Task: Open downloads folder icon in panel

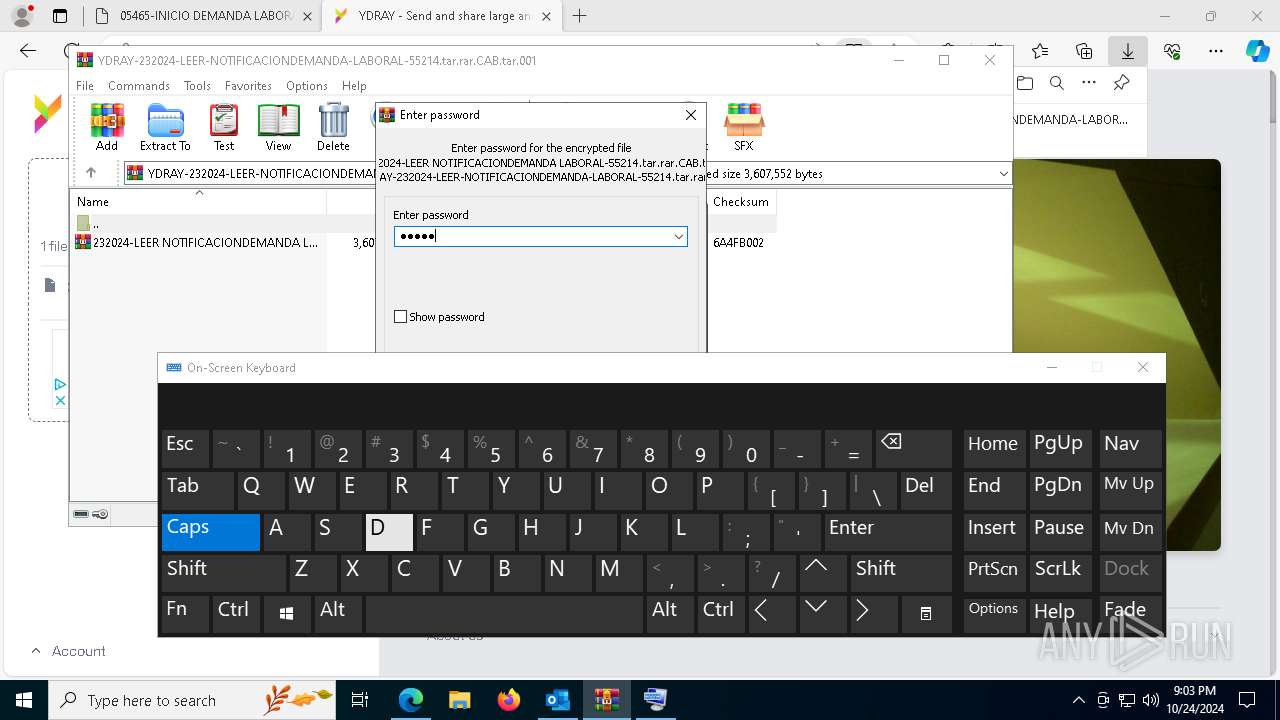Action: (x=1025, y=83)
